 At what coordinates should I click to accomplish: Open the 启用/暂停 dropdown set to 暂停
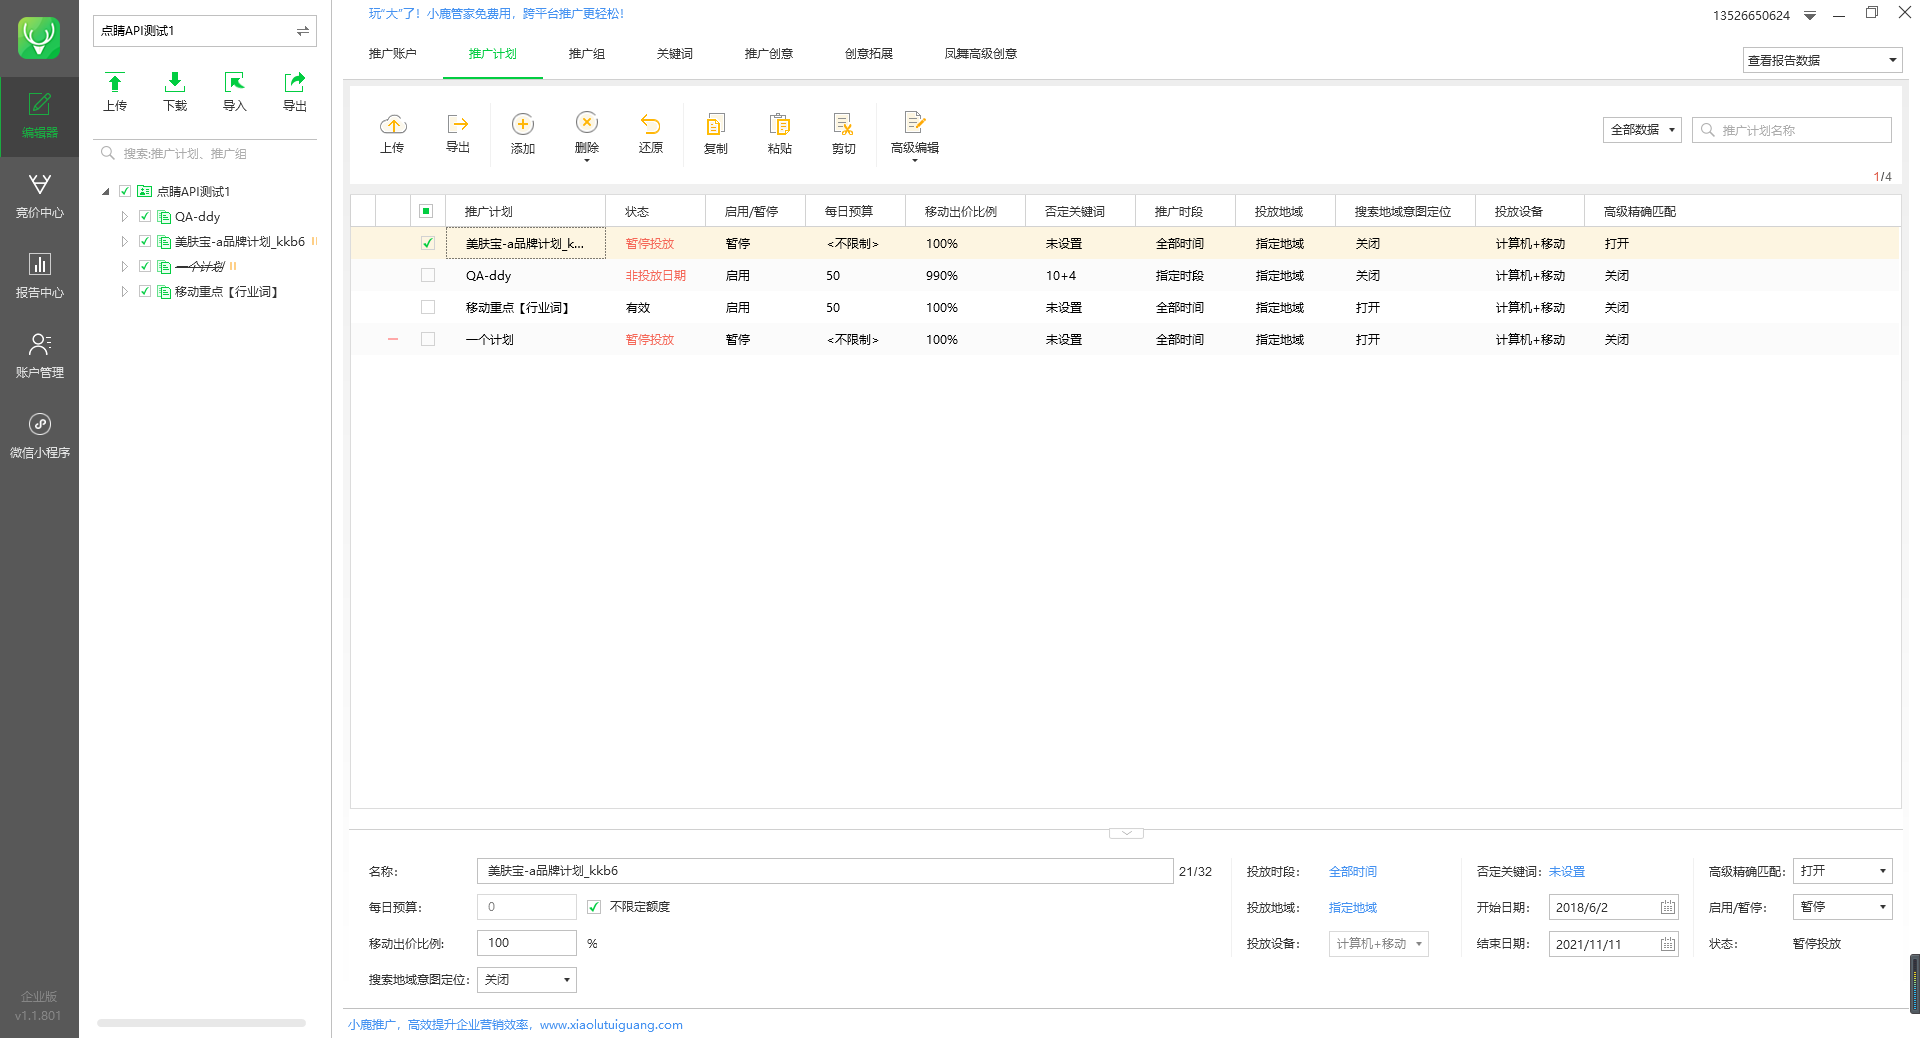[x=1842, y=907]
